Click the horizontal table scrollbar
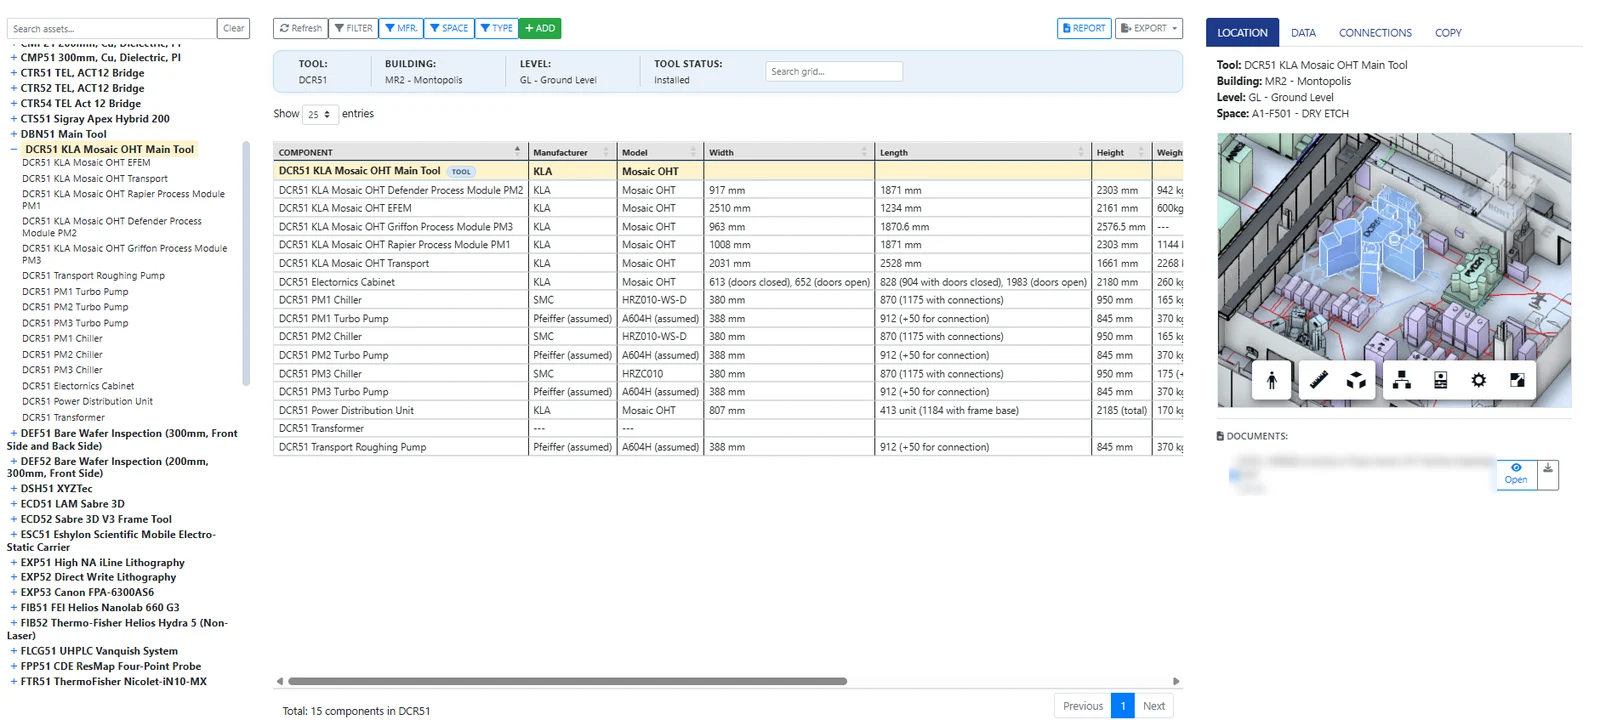 [567, 681]
